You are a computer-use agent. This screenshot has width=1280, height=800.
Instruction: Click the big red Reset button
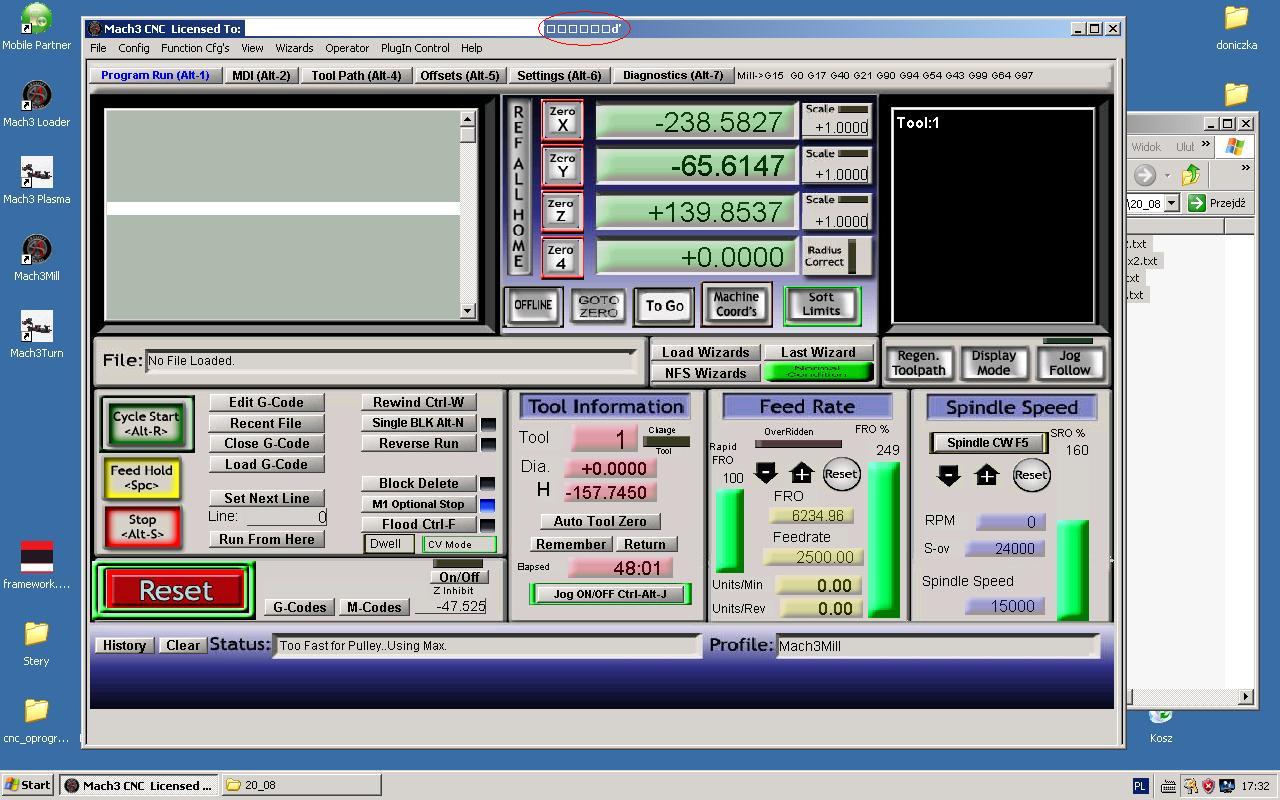coord(175,590)
